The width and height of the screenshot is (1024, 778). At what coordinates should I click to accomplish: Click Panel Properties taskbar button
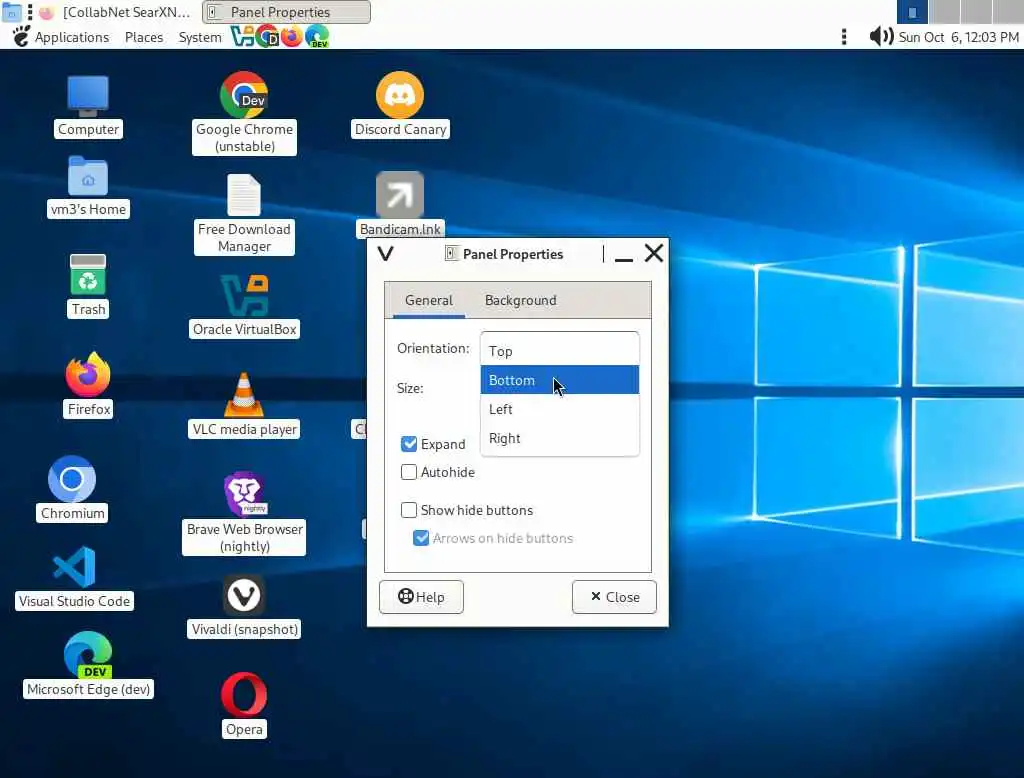[x=286, y=12]
